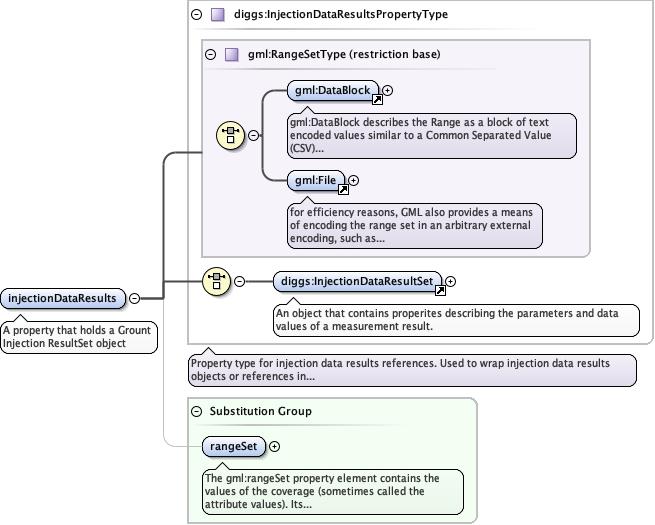Collapse the Substitution Group section
The image size is (655, 525).
[x=196, y=411]
